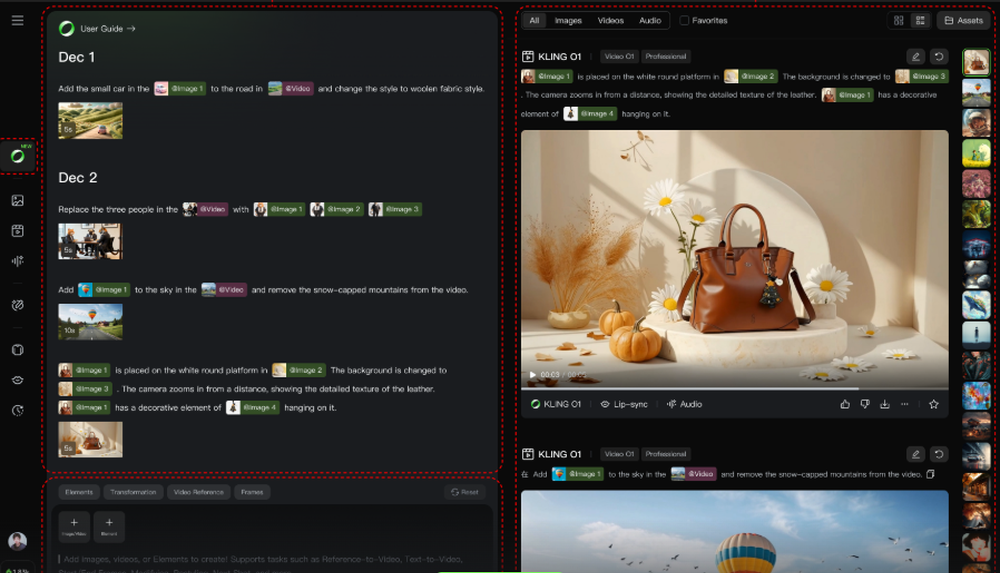Open the lips icon tool in the sidebar
Screen dimensions: 1000x573
pyautogui.click(x=18, y=380)
